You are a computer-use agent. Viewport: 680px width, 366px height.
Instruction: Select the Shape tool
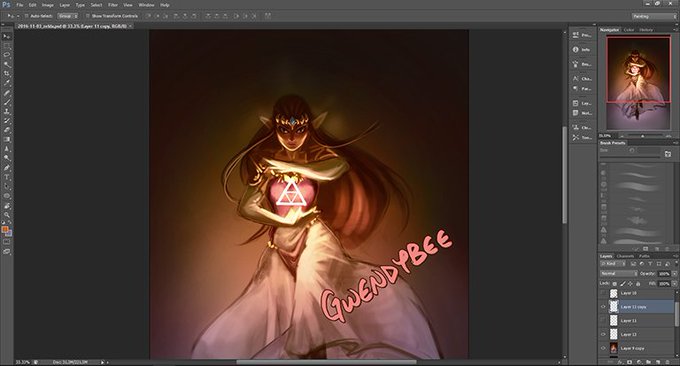pyautogui.click(x=7, y=196)
